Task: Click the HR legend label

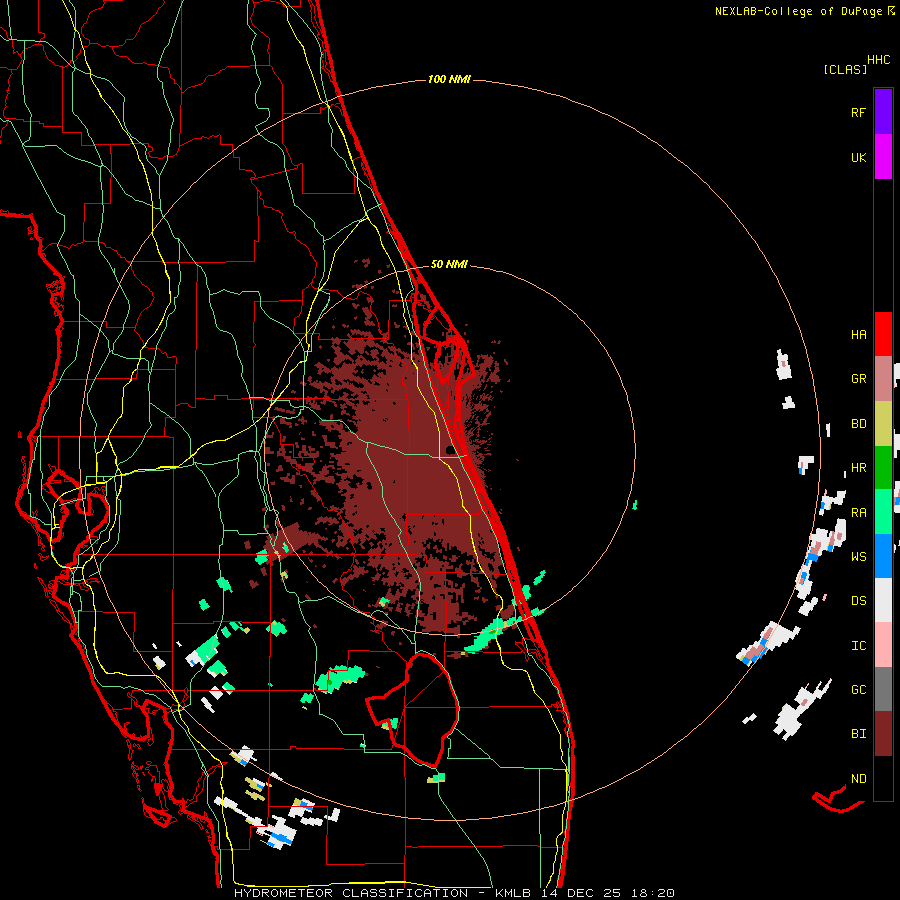Action: 858,468
